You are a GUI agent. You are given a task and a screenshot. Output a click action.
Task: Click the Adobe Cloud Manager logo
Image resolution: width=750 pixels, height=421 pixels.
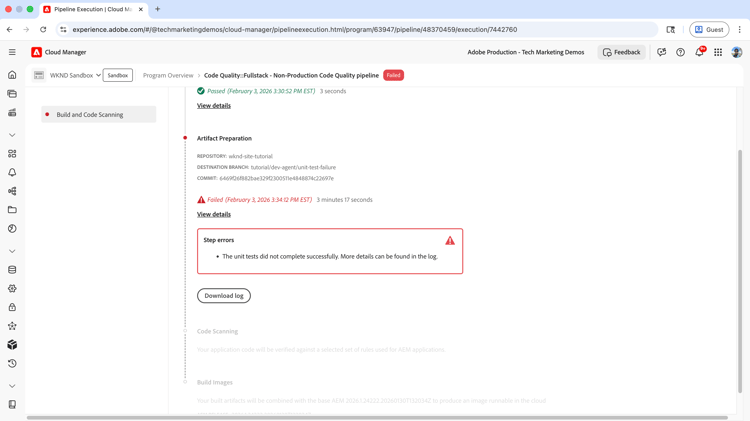tap(36, 52)
